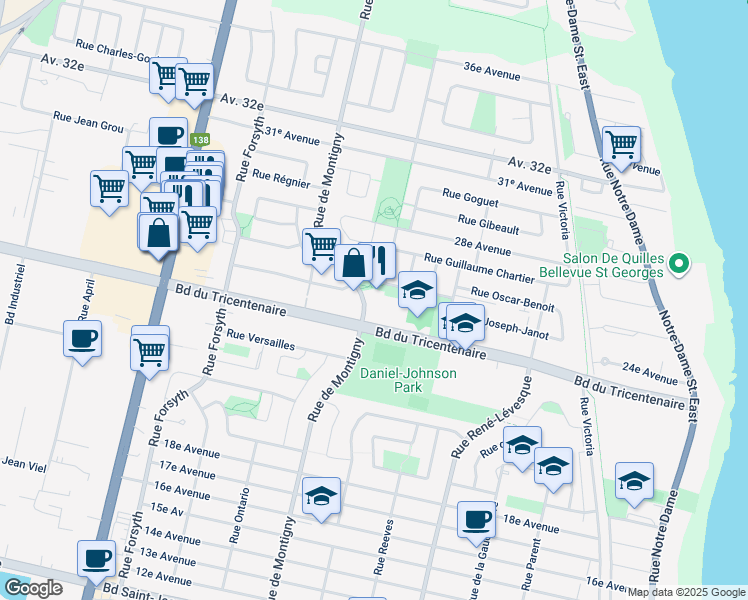Open the shopping bag marker beside the restaurant

click(x=353, y=265)
